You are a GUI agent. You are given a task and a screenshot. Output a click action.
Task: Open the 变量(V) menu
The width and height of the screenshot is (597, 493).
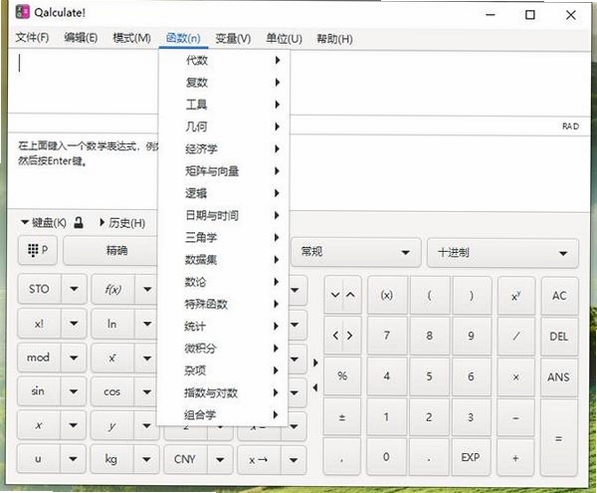click(233, 38)
